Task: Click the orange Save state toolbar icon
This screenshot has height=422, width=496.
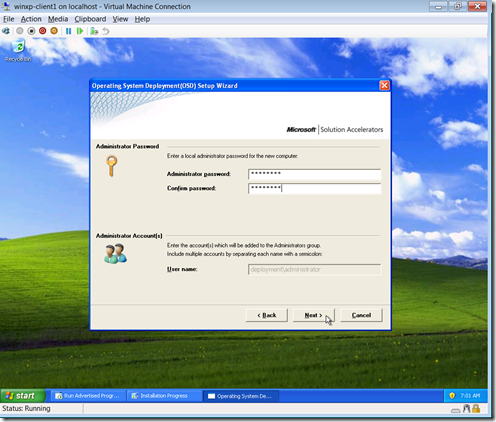Action: click(x=54, y=31)
